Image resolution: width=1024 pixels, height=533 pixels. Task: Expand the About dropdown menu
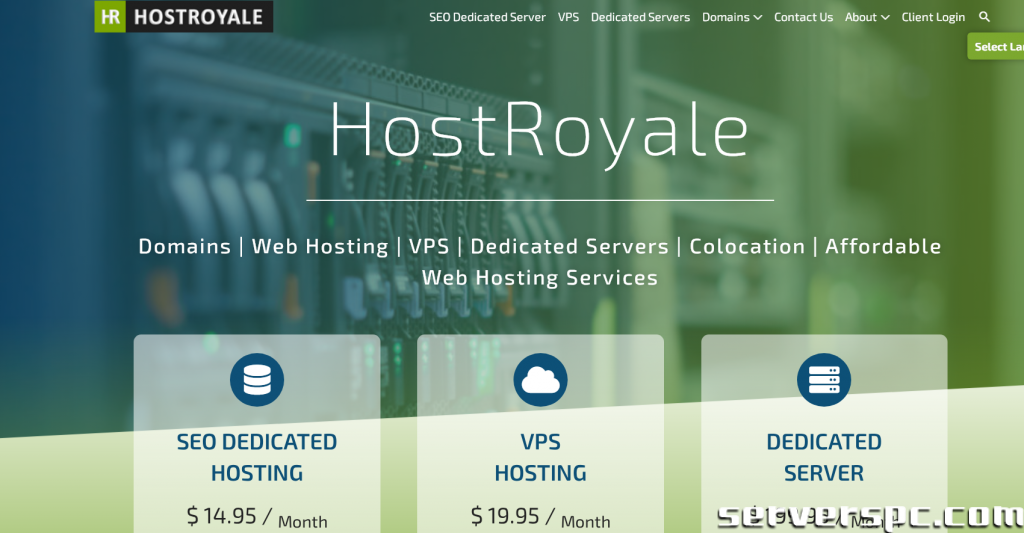tap(866, 17)
